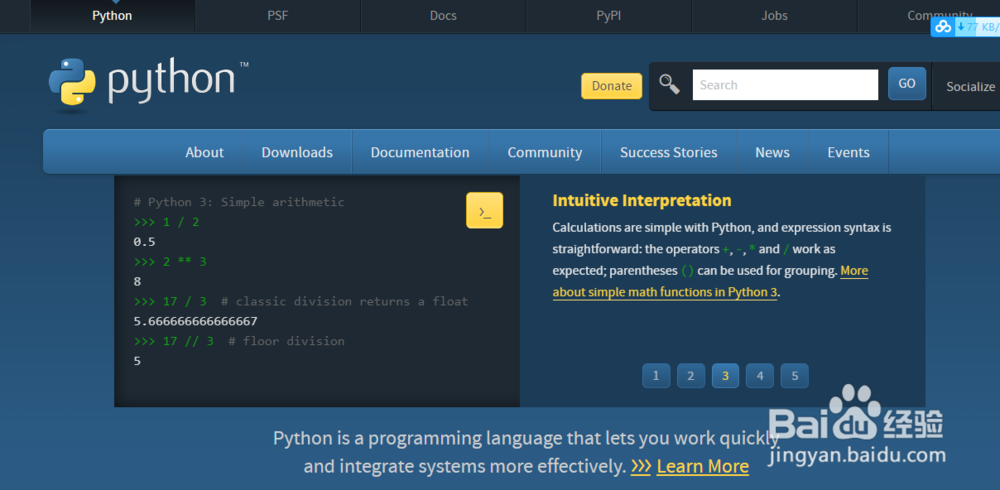
Task: Open the PyPI tab in top bar
Action: tap(609, 16)
